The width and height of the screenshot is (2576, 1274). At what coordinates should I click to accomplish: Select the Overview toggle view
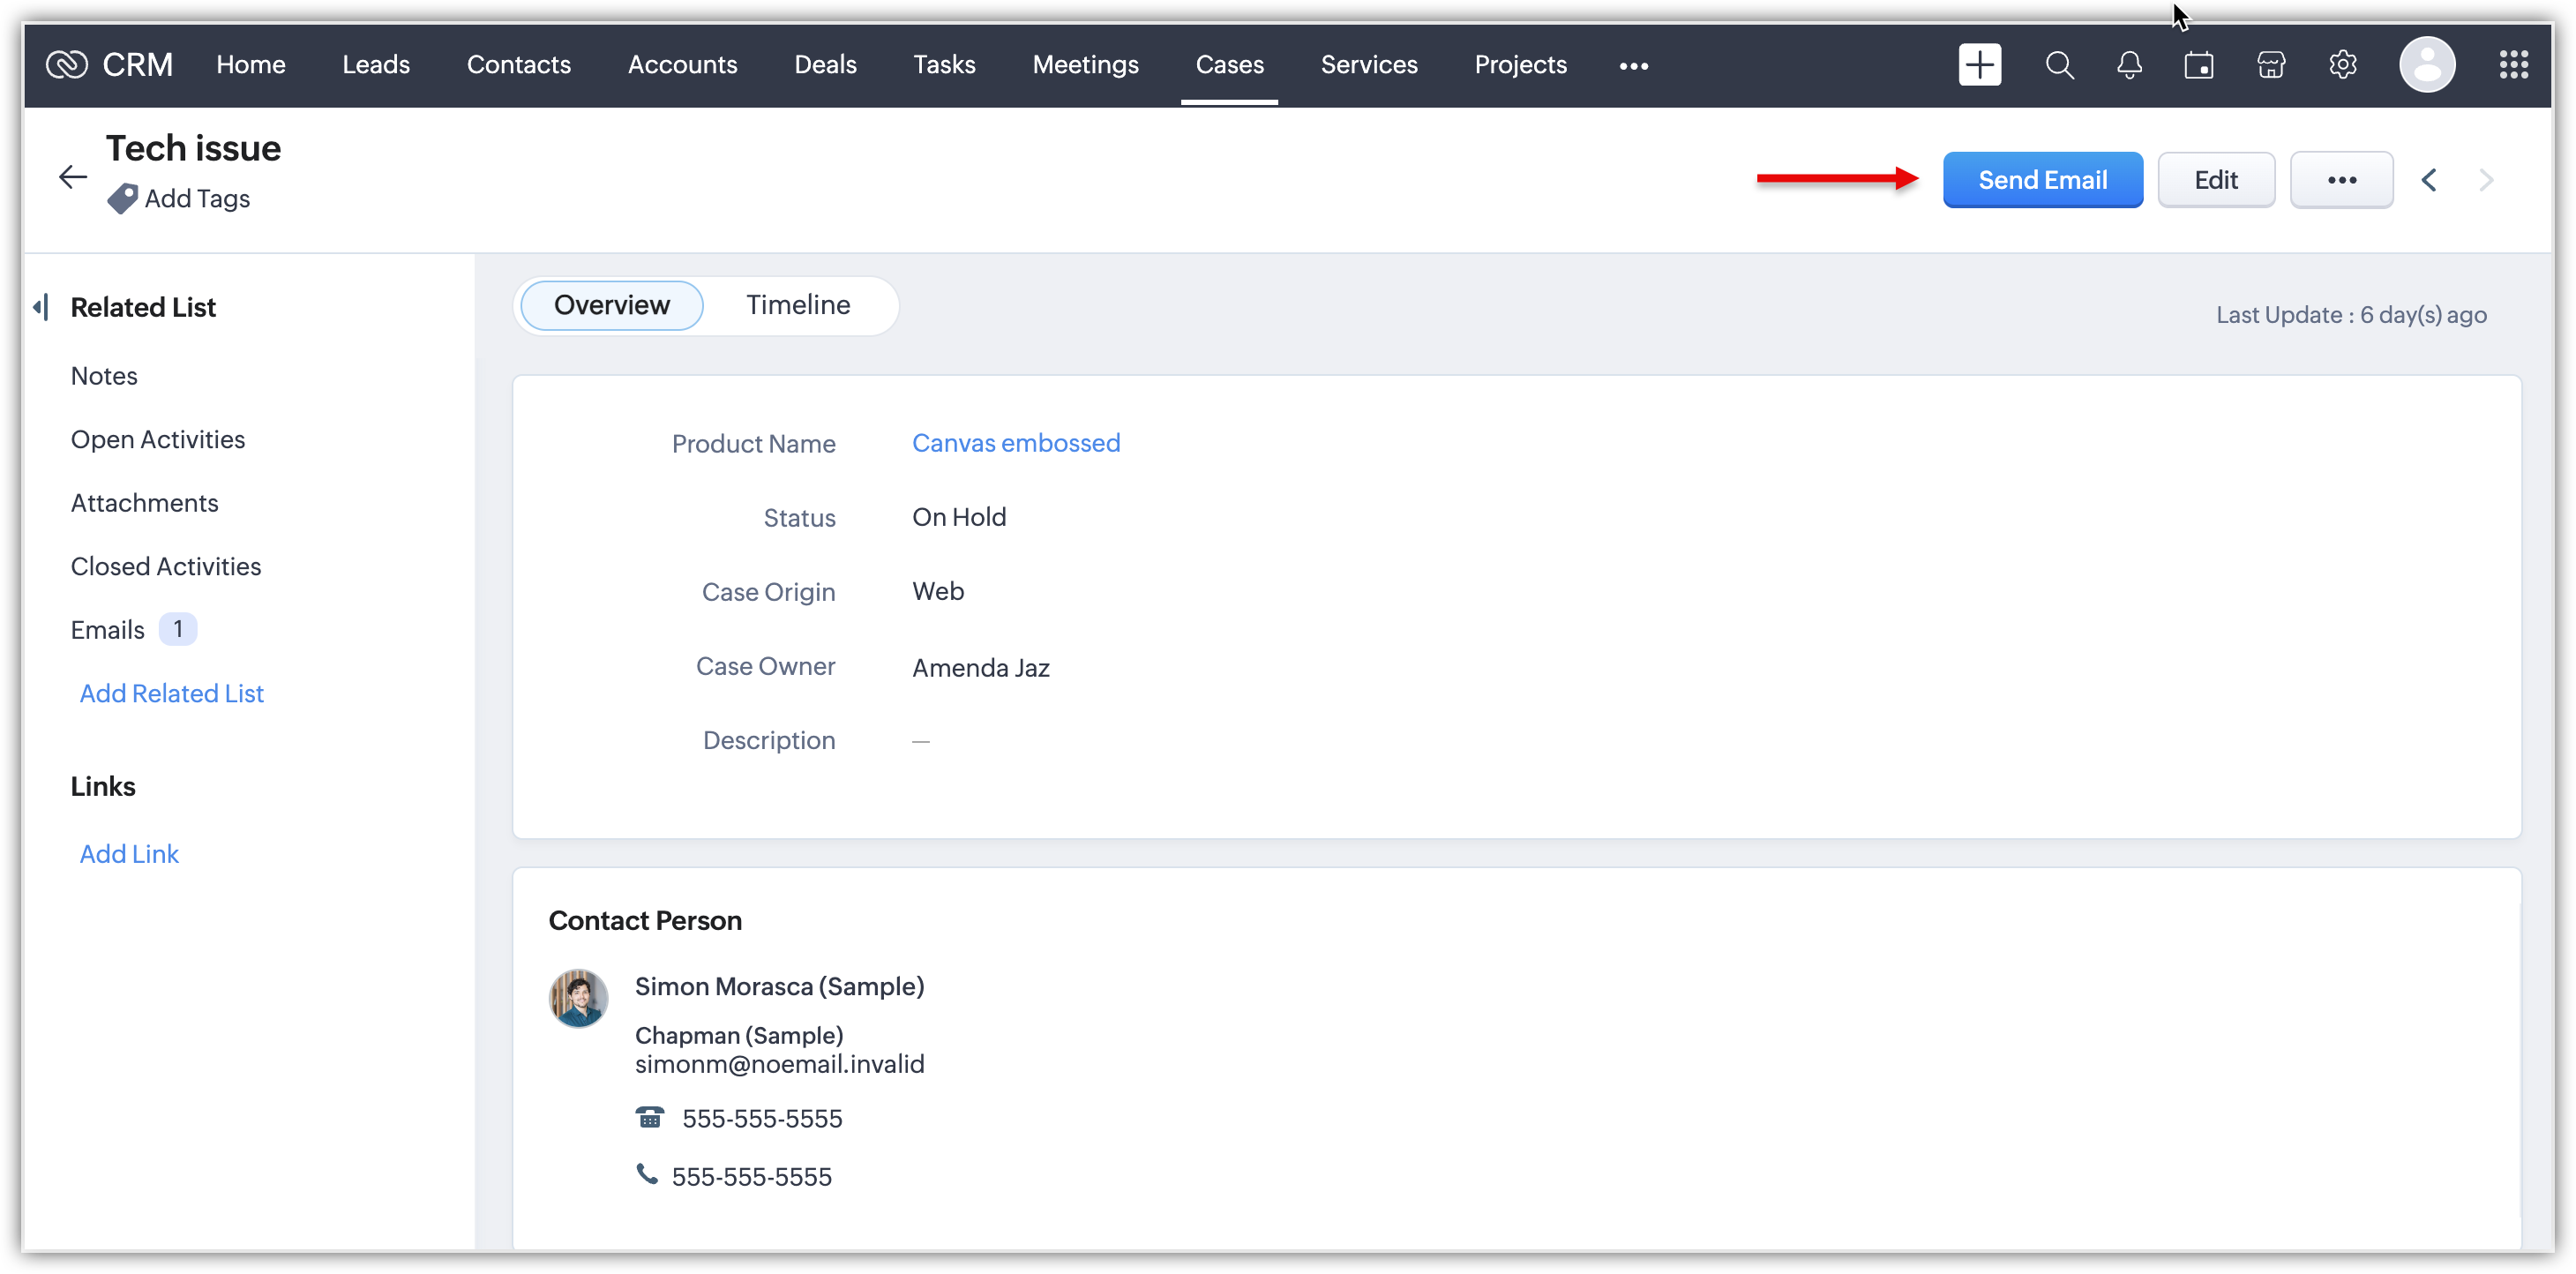pyautogui.click(x=611, y=305)
